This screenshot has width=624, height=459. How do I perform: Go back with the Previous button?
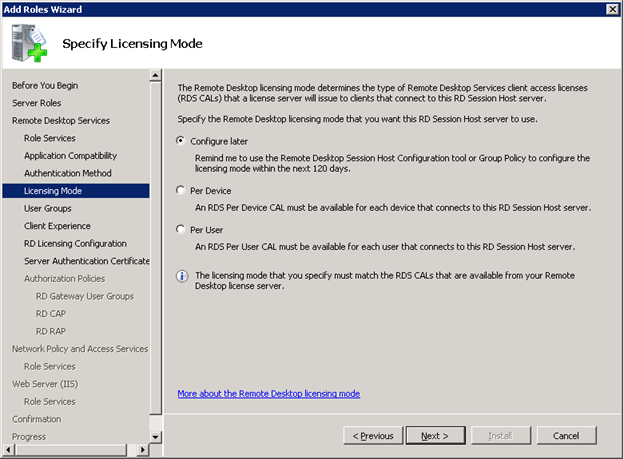point(373,436)
